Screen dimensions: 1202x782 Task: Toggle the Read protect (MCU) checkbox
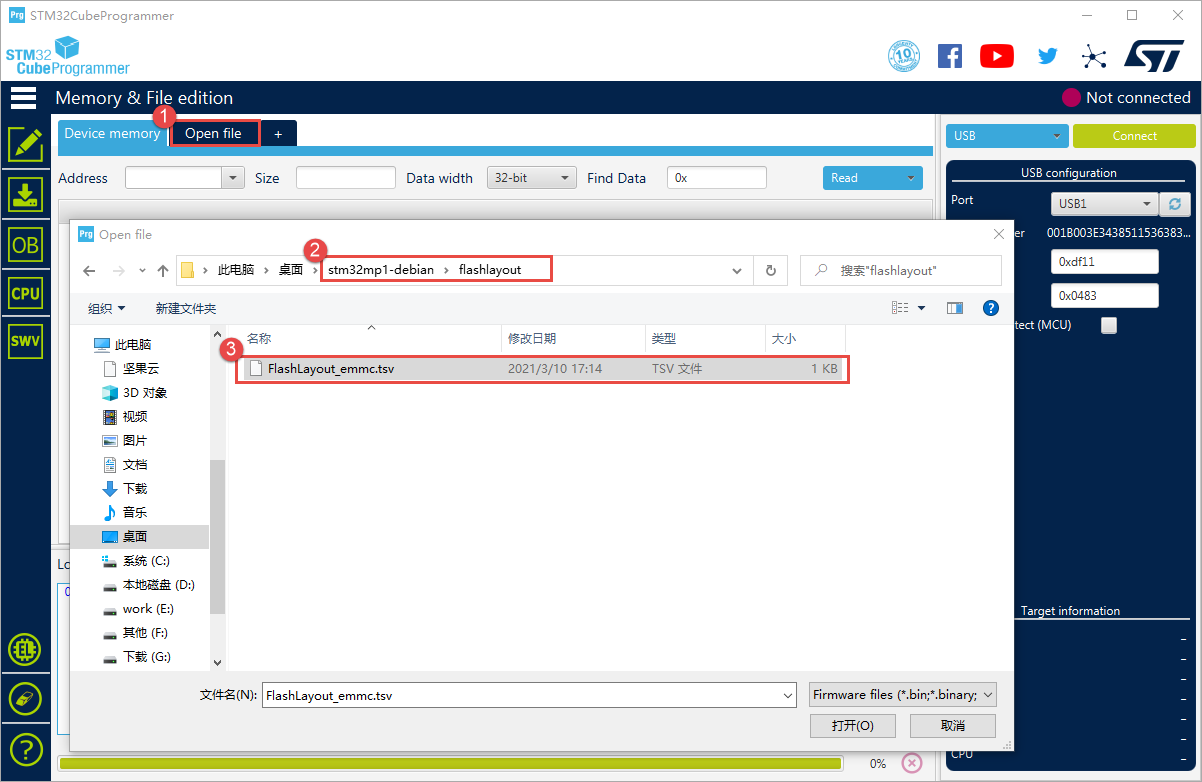tap(1109, 325)
